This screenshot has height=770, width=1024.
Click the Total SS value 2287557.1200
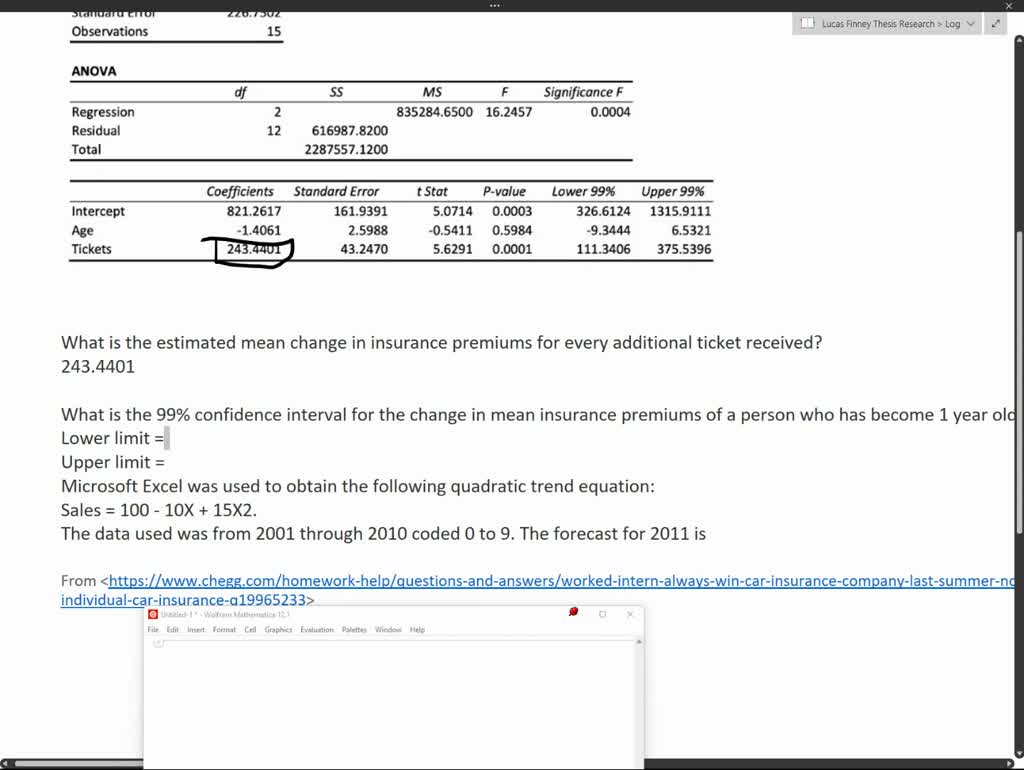click(346, 150)
